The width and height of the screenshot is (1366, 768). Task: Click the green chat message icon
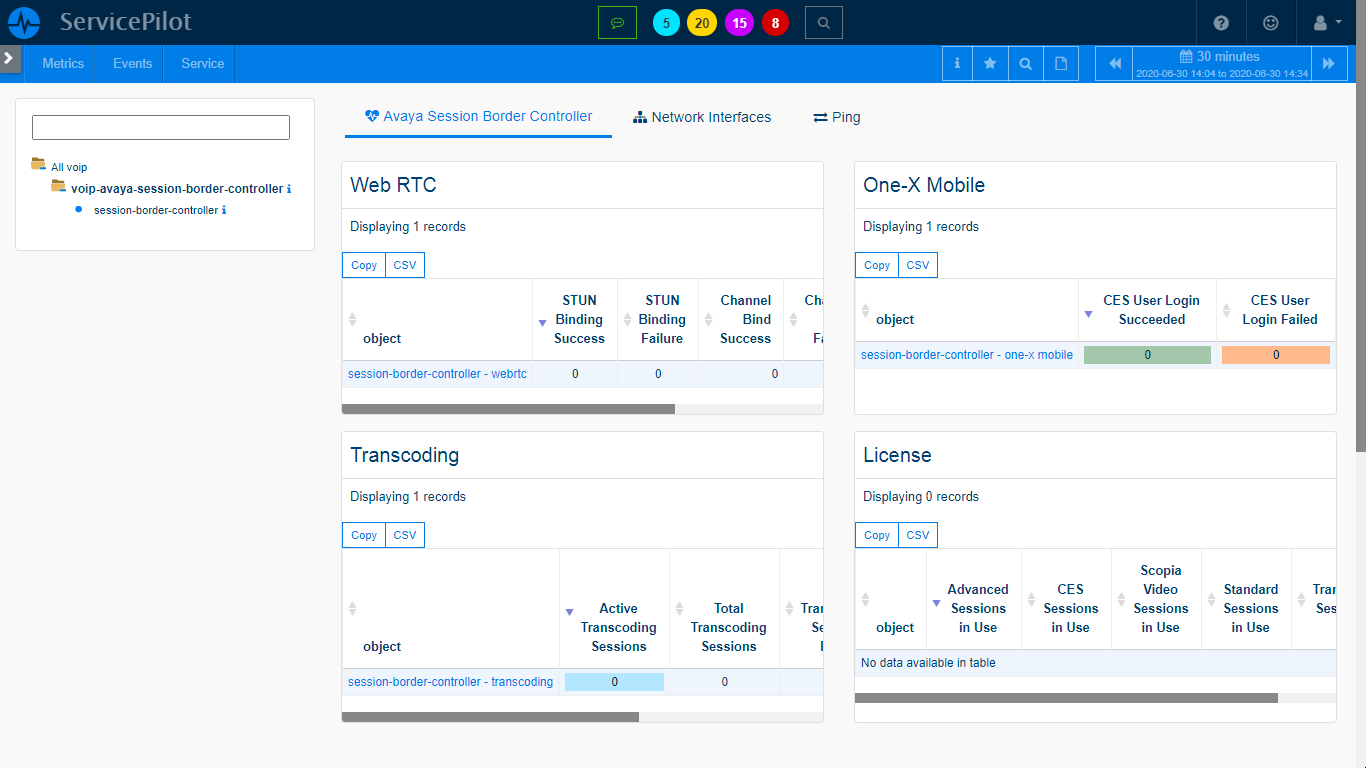pos(617,22)
